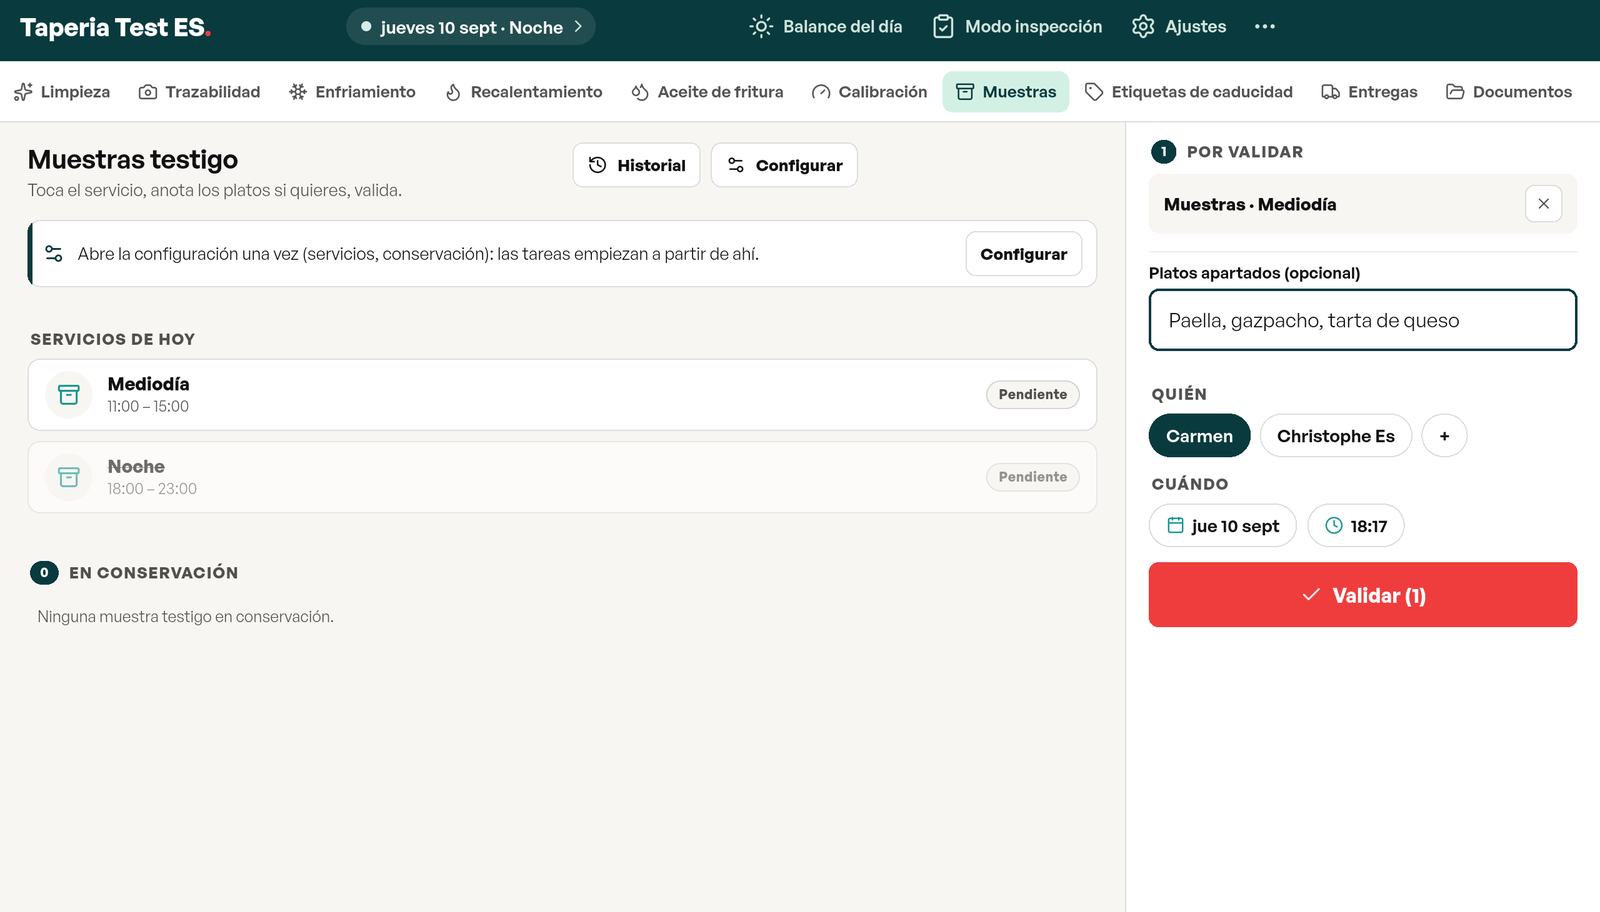Open the jue 10 sept date picker
The image size is (1600, 912).
coord(1222,526)
